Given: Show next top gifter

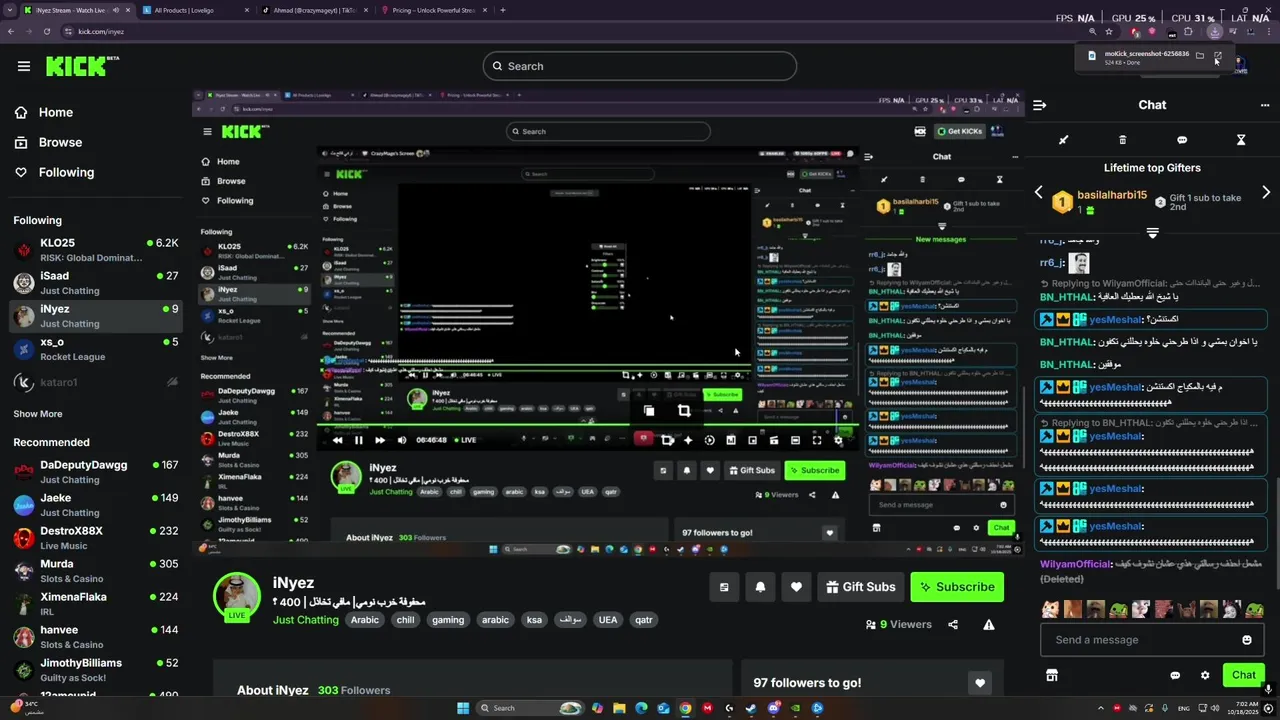Looking at the screenshot, I should (x=1266, y=192).
